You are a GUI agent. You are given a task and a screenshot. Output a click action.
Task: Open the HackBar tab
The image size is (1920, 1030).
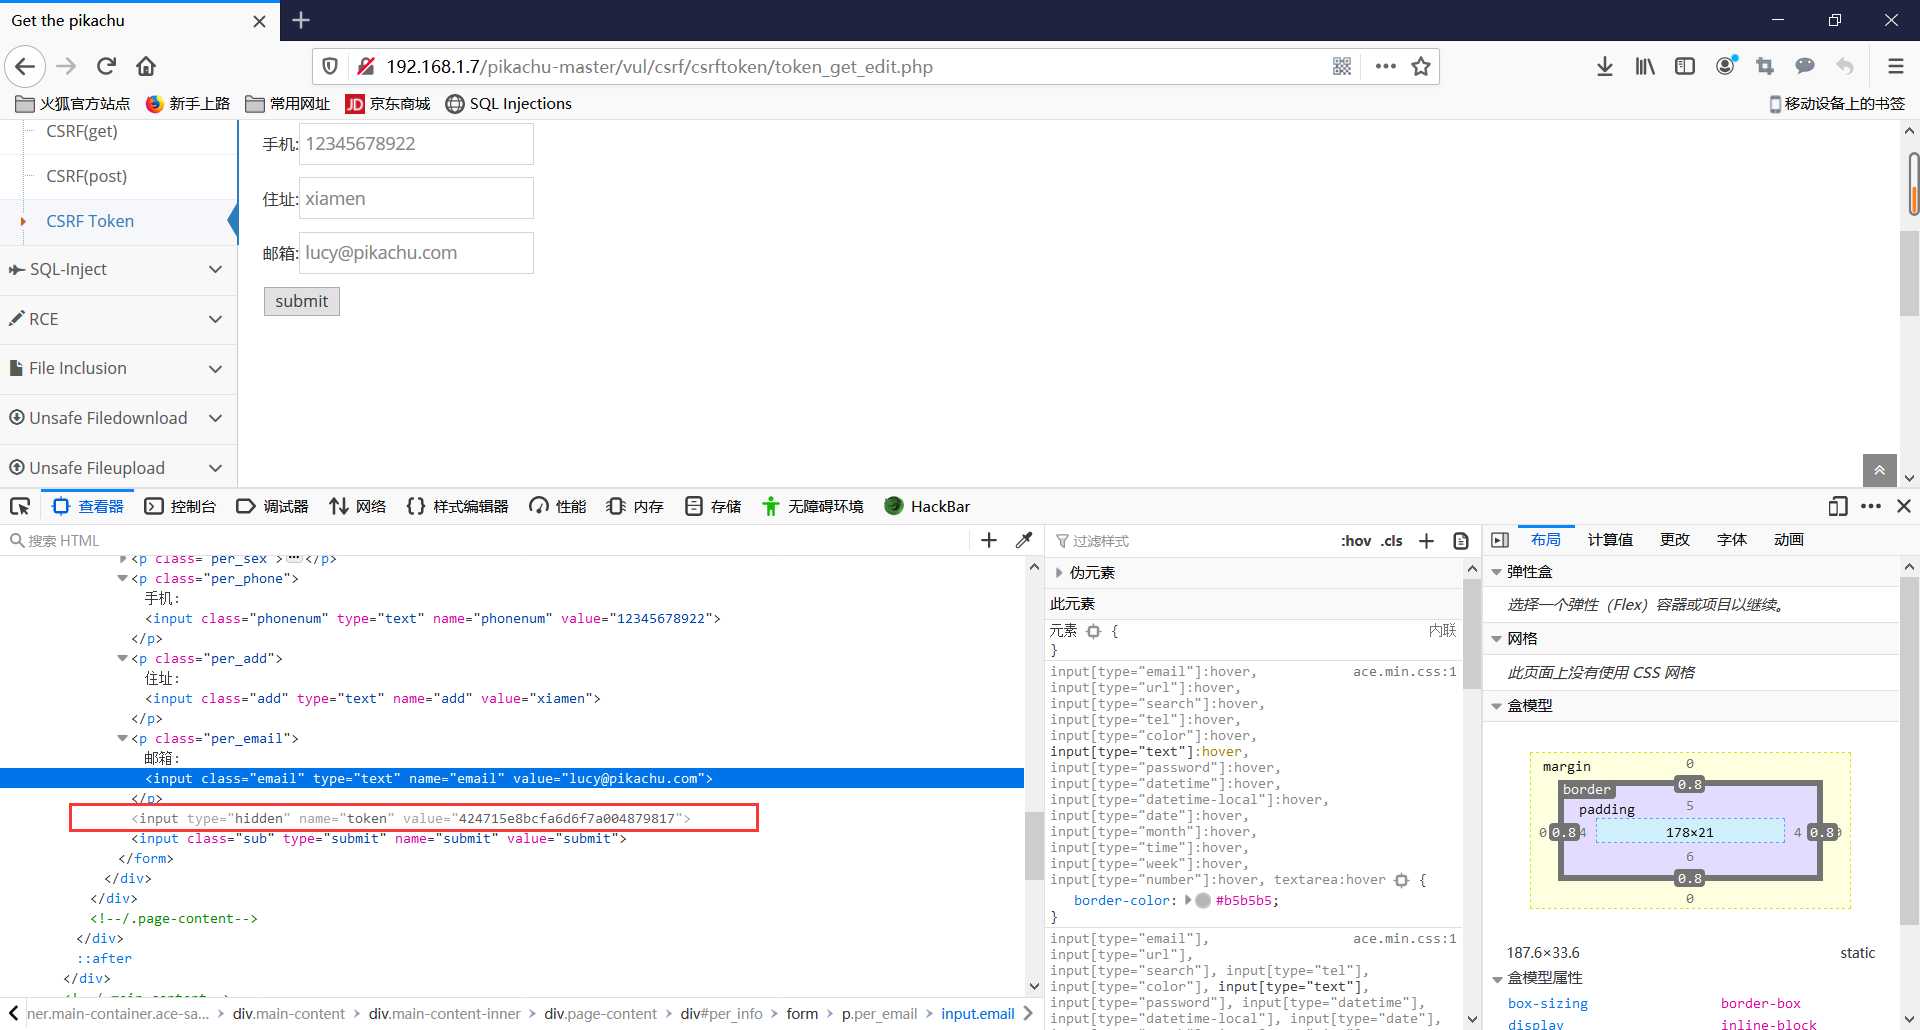pyautogui.click(x=927, y=507)
